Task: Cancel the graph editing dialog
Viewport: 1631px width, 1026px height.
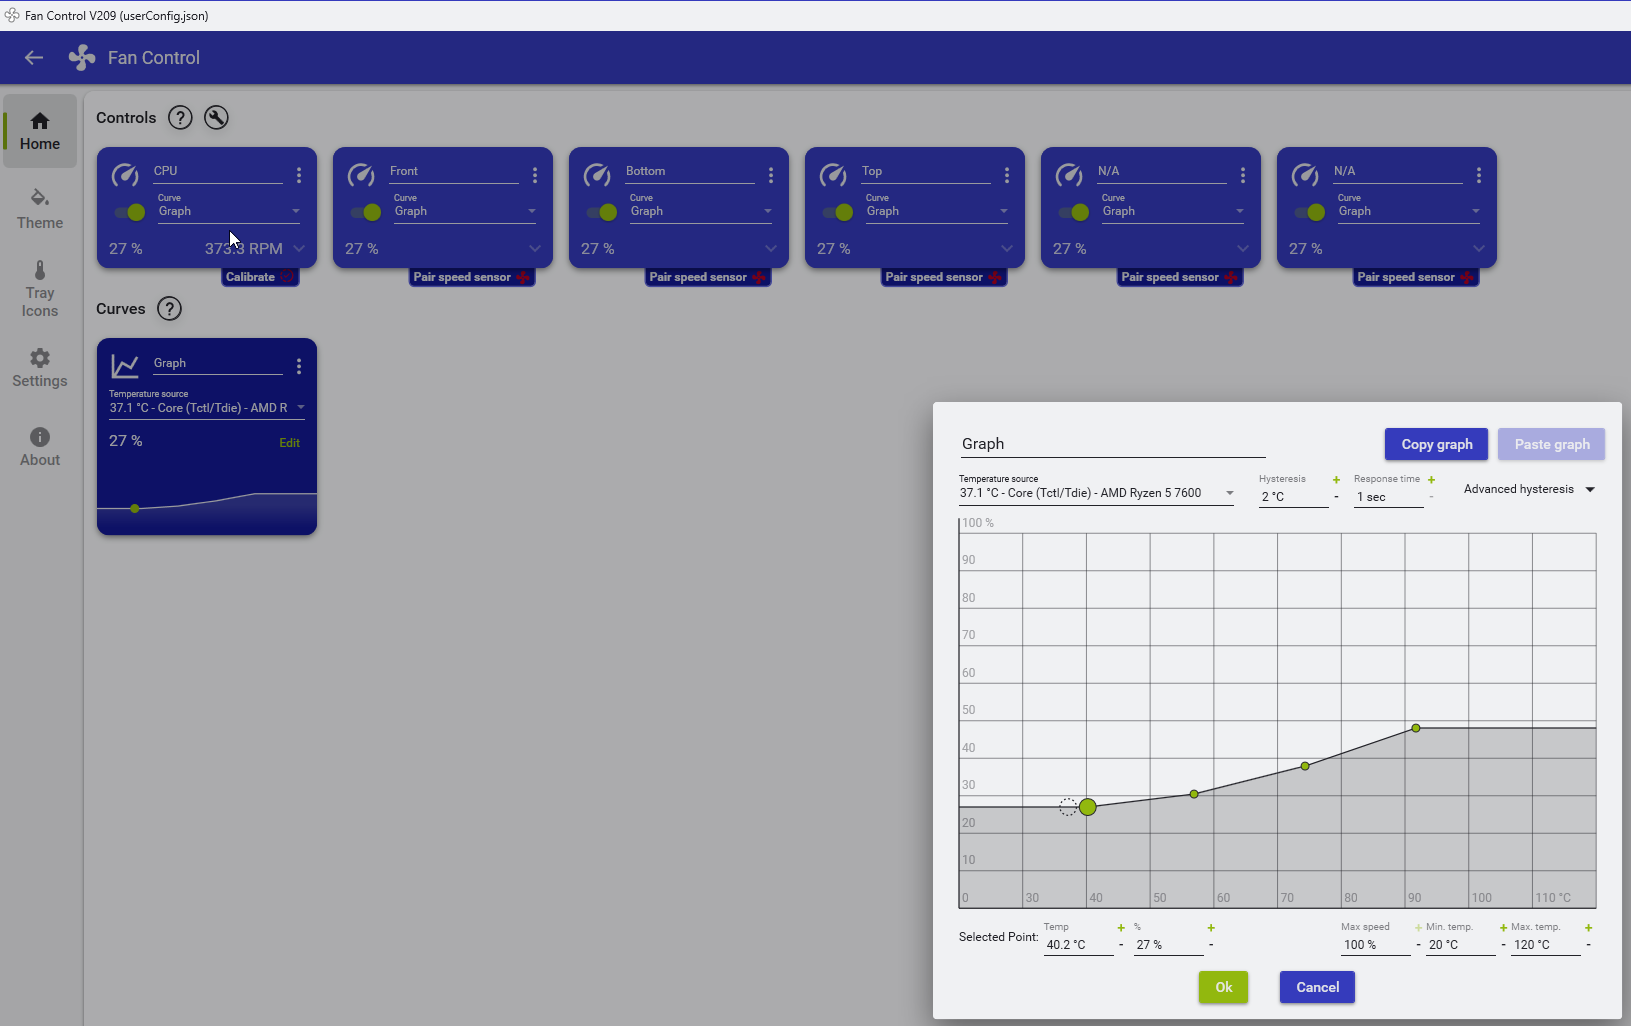Action: (x=1317, y=987)
